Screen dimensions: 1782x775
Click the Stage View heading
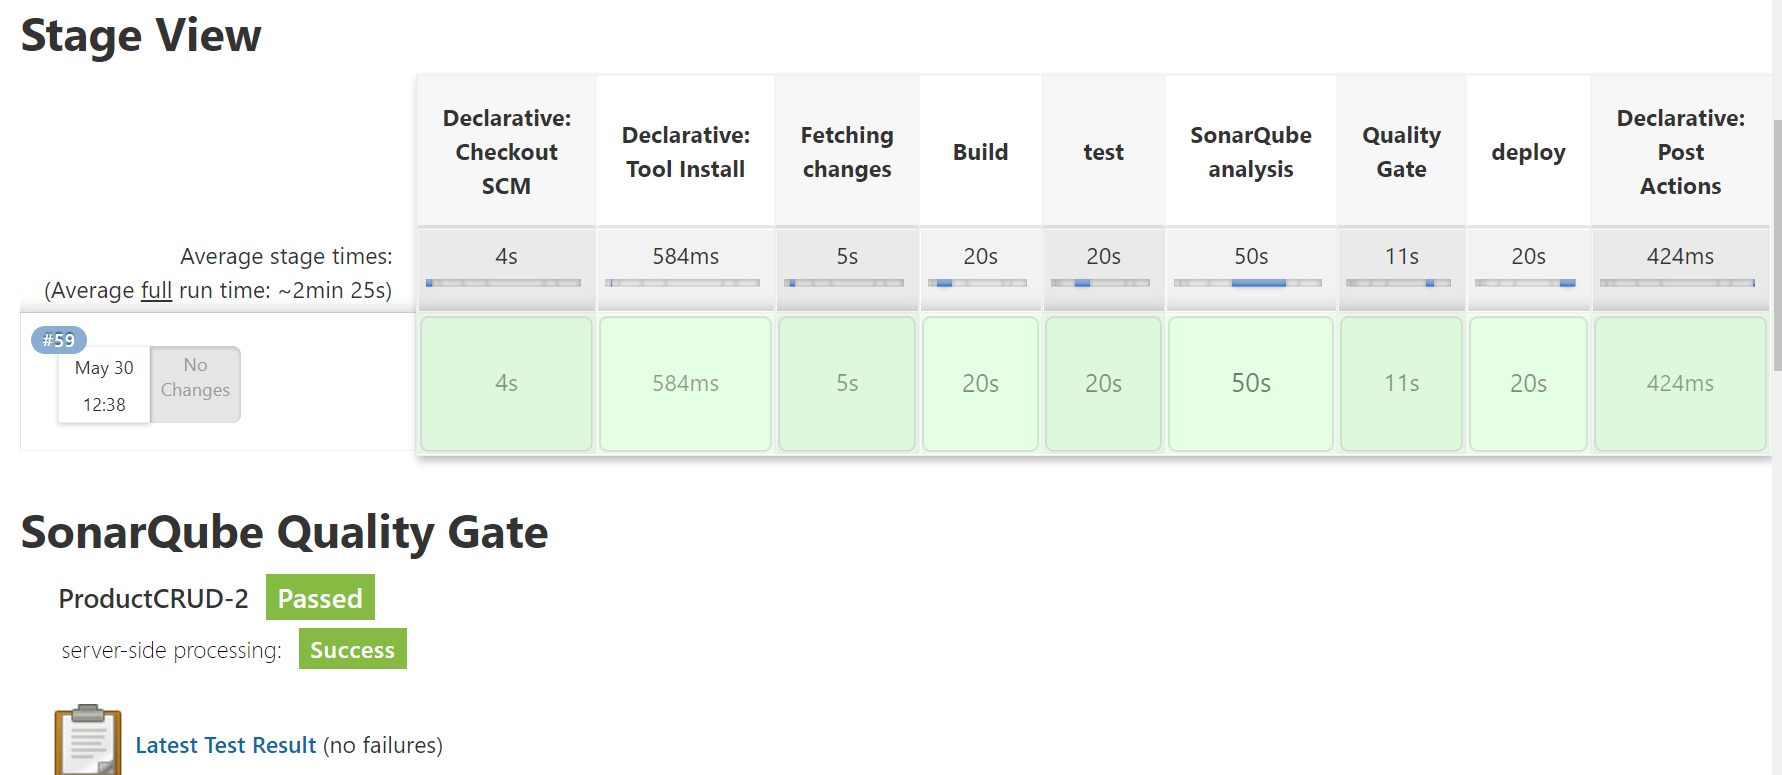140,36
